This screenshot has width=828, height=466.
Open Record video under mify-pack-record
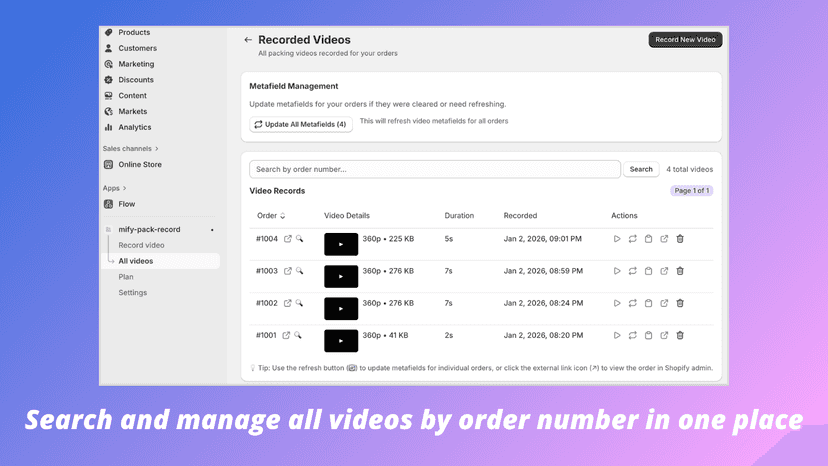[x=141, y=245]
